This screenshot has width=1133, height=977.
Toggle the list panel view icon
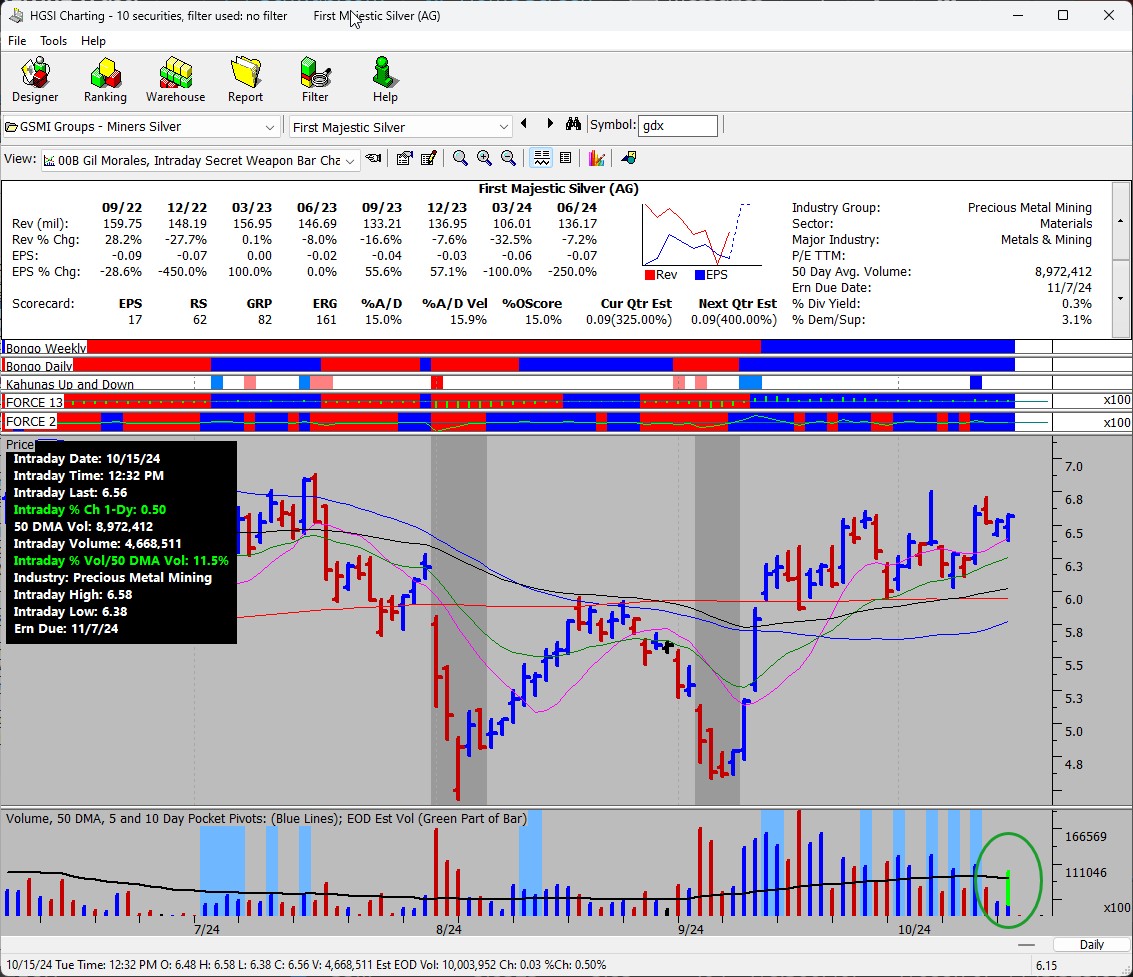coord(566,158)
